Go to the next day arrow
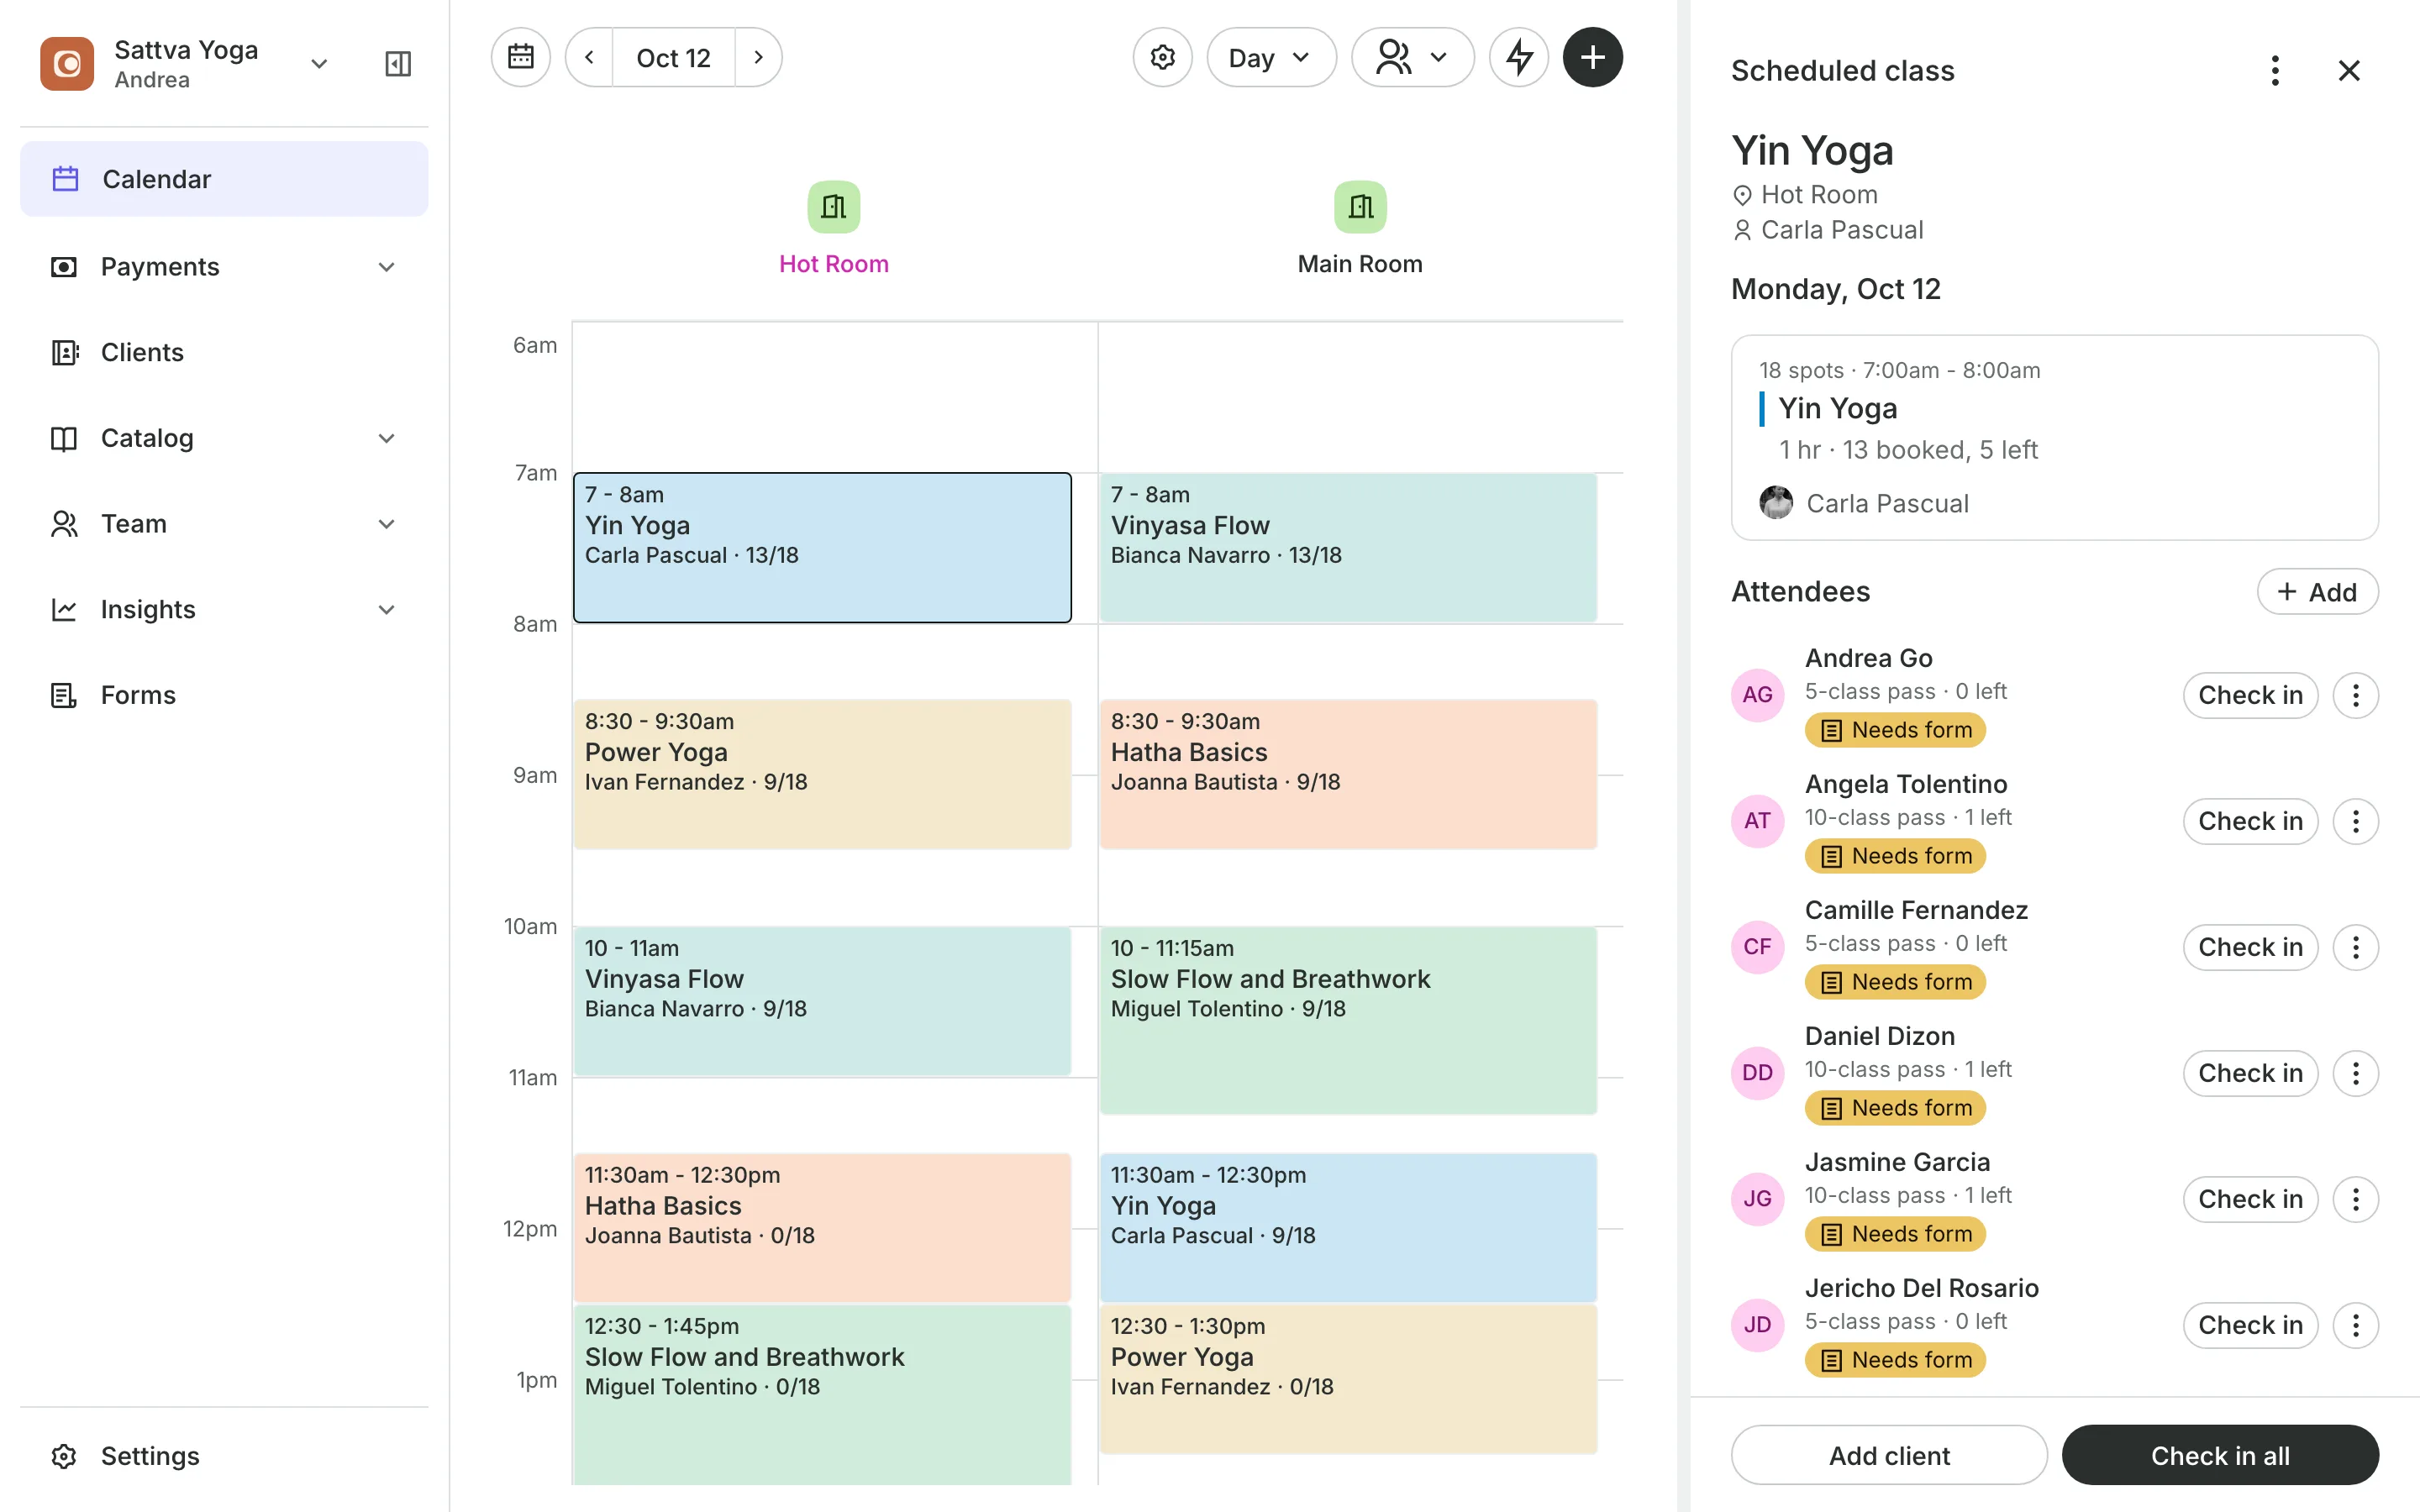The width and height of the screenshot is (2420, 1512). coord(758,57)
